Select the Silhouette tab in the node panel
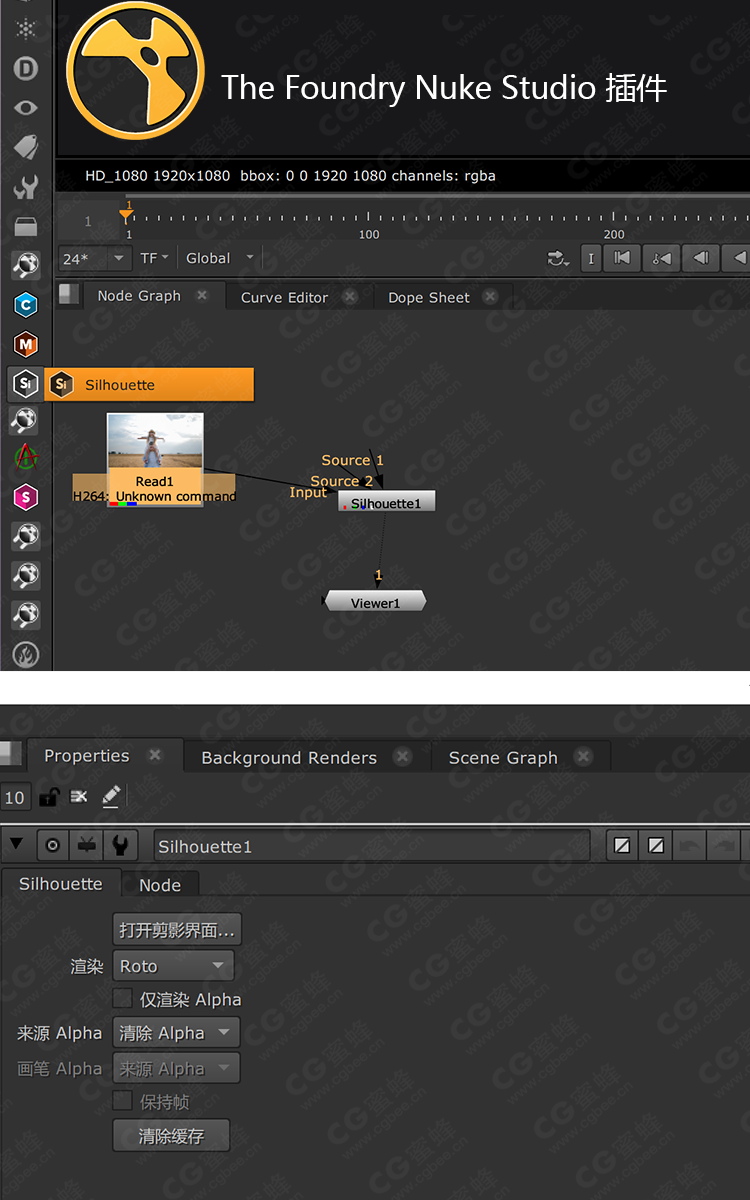750x1200 pixels. coord(61,884)
